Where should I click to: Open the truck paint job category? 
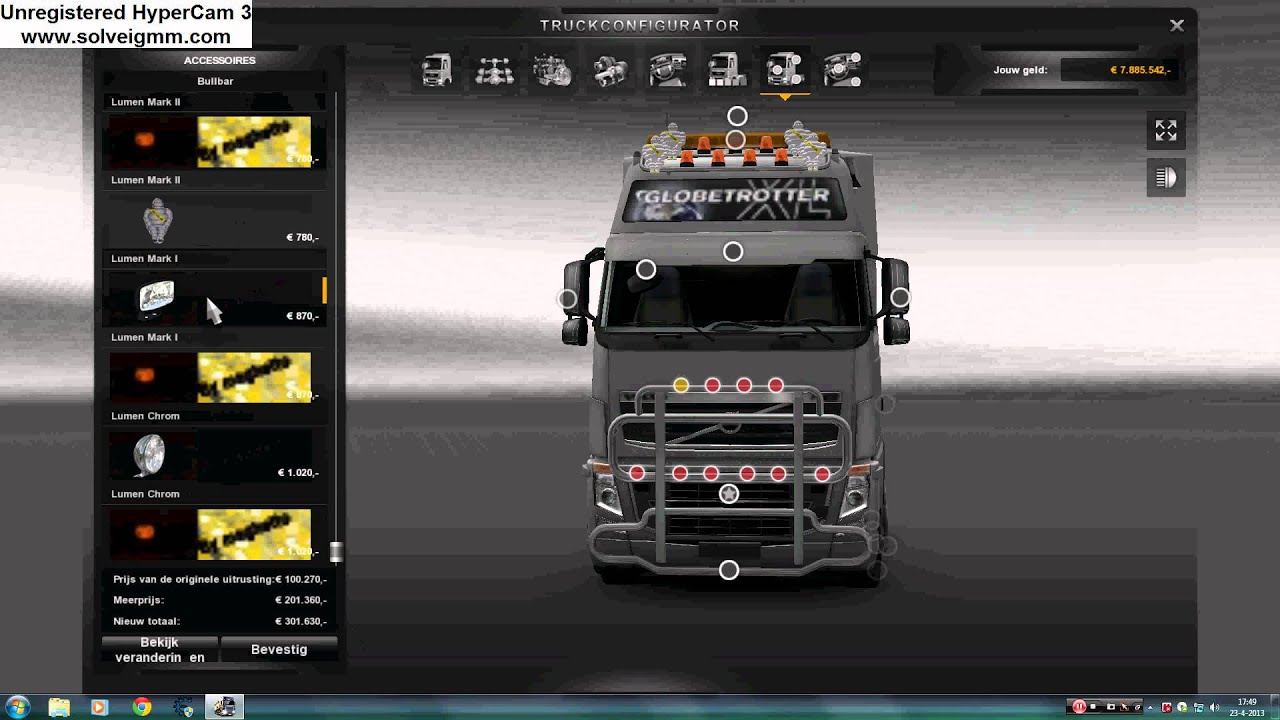pos(726,70)
